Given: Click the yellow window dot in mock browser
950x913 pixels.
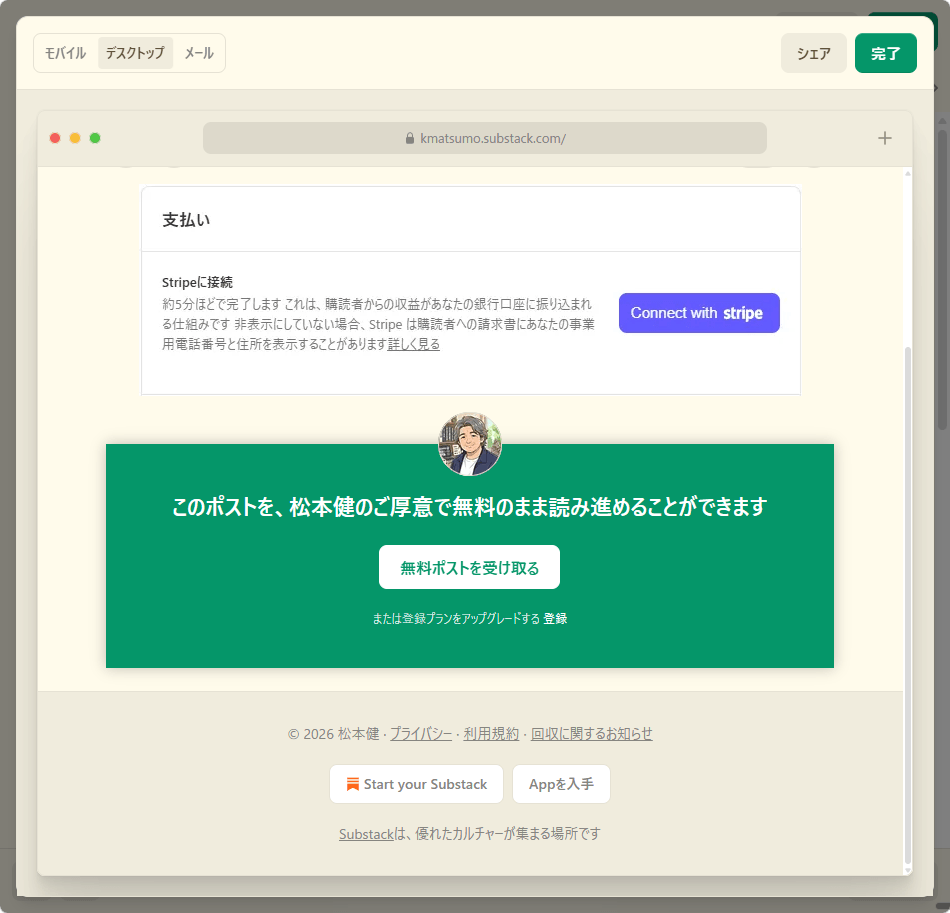Looking at the screenshot, I should (x=75, y=138).
